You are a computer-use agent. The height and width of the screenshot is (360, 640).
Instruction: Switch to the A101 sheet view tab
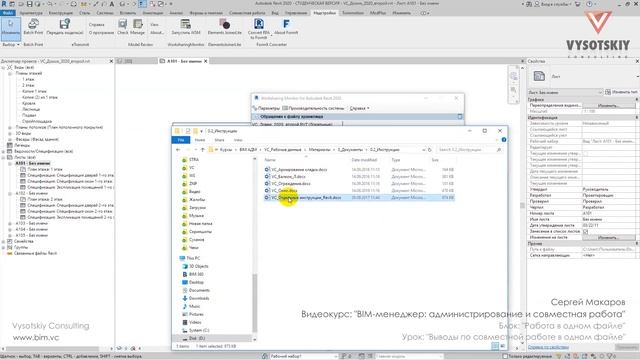tap(183, 61)
